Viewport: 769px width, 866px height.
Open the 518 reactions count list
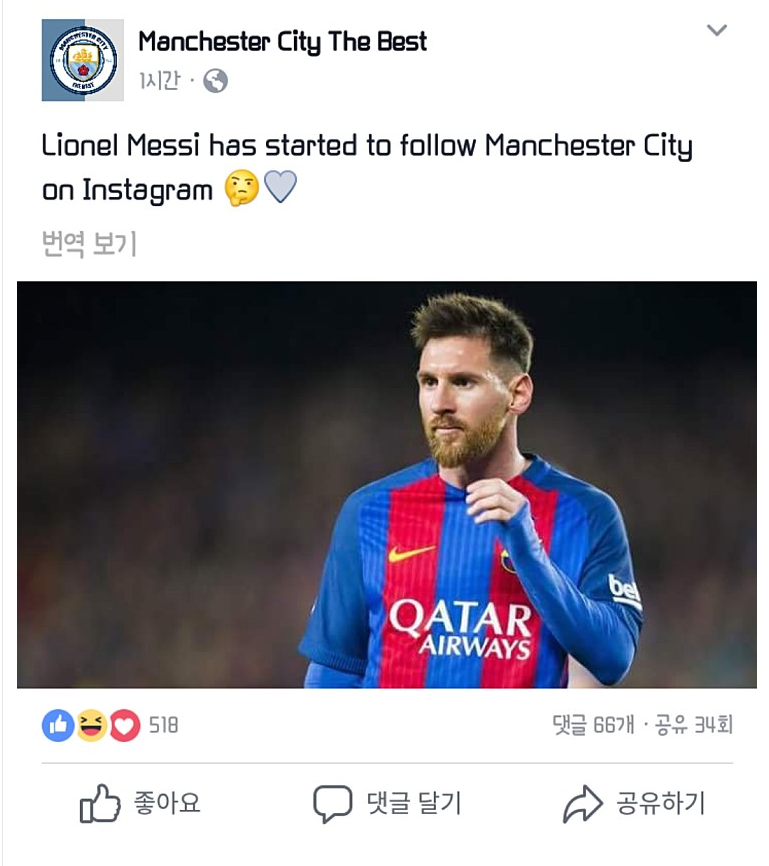click(x=164, y=725)
